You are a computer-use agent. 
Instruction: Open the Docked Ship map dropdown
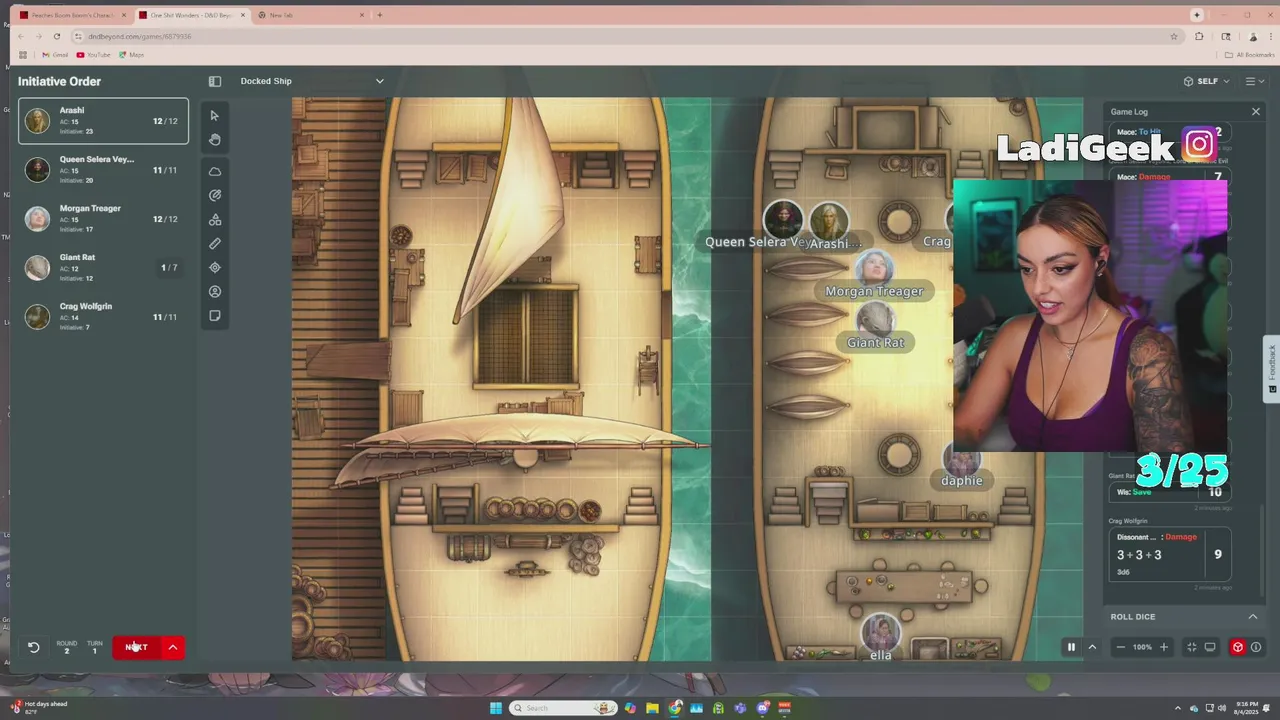(311, 81)
